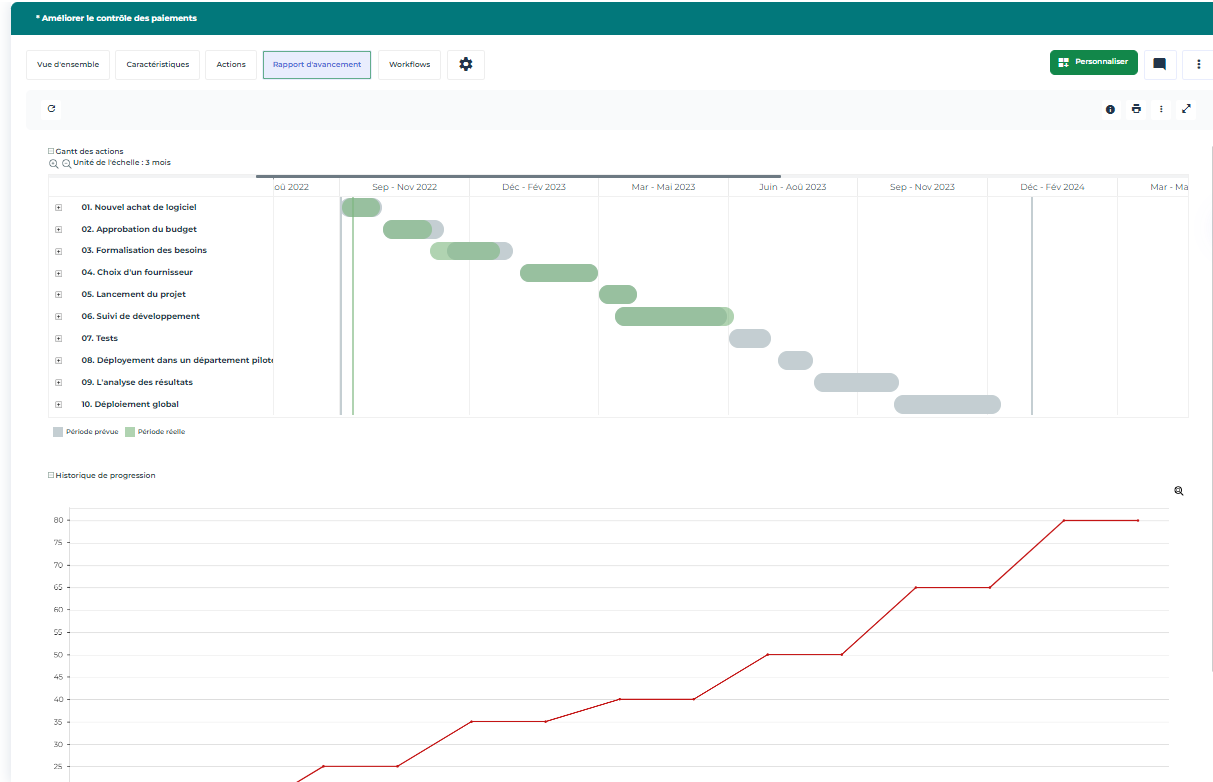Zoom in the Gantt scale
This screenshot has width=1213, height=782.
coord(54,163)
